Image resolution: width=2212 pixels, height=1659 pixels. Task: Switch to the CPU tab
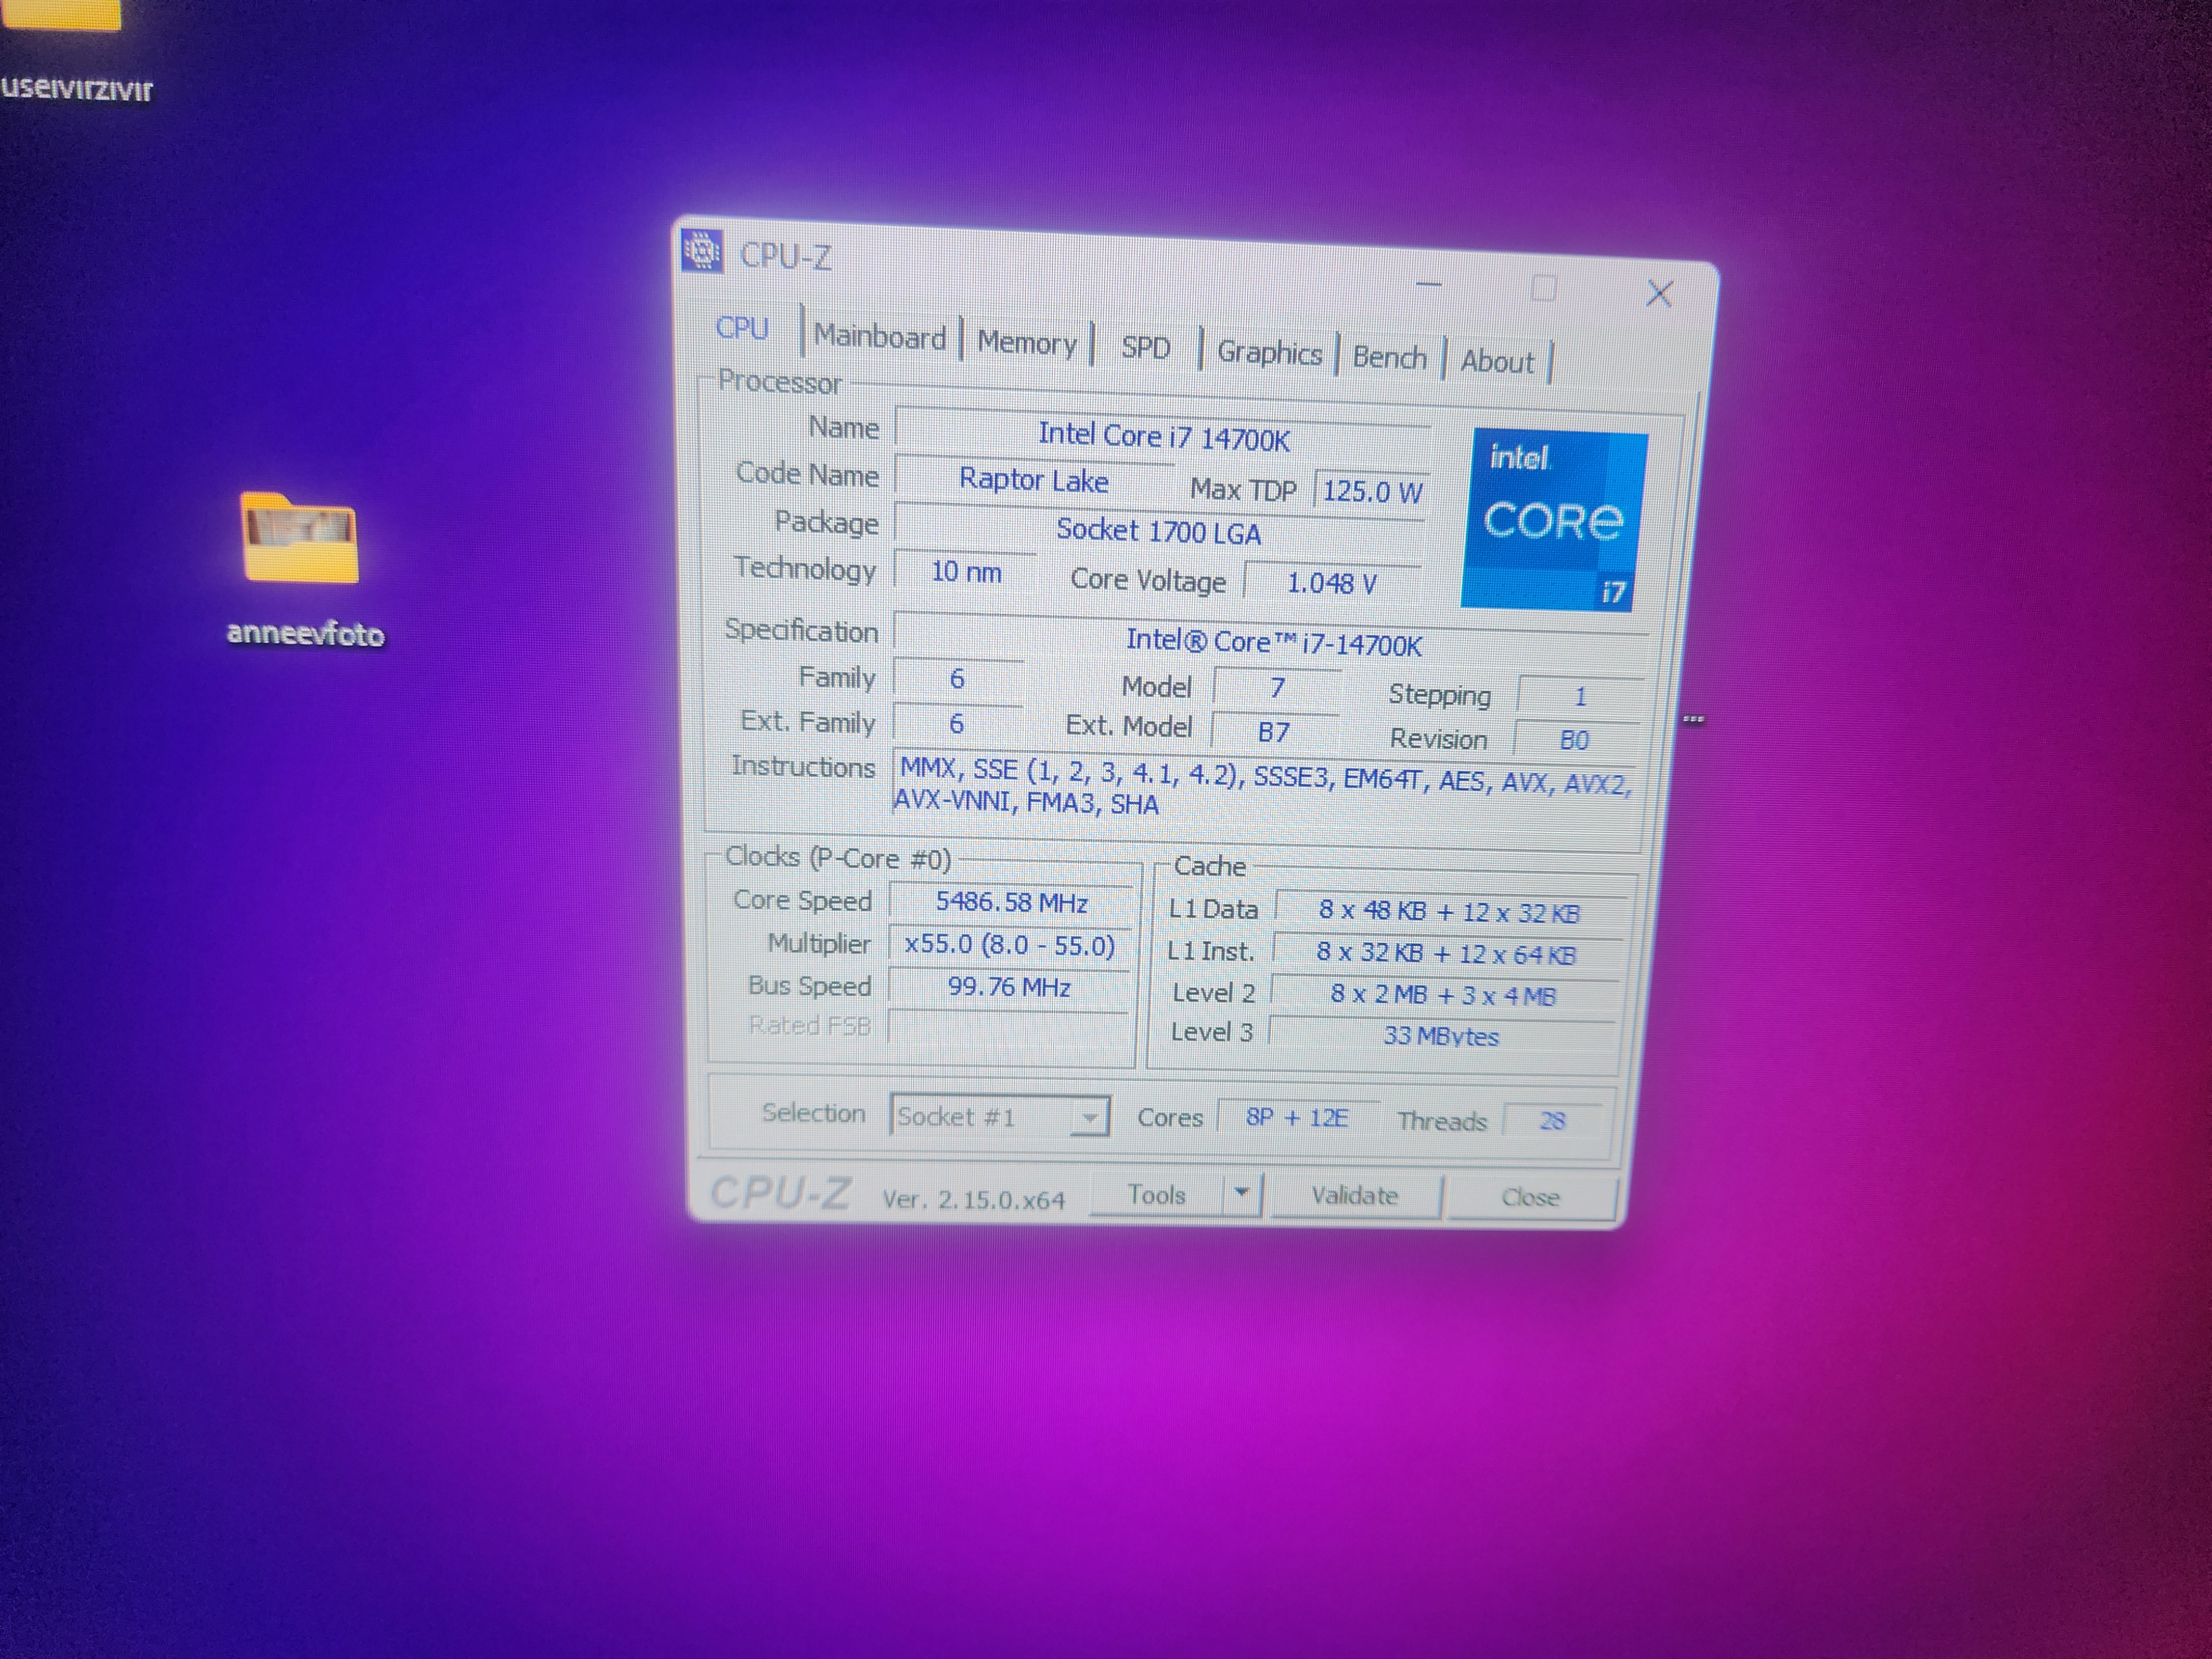click(742, 328)
